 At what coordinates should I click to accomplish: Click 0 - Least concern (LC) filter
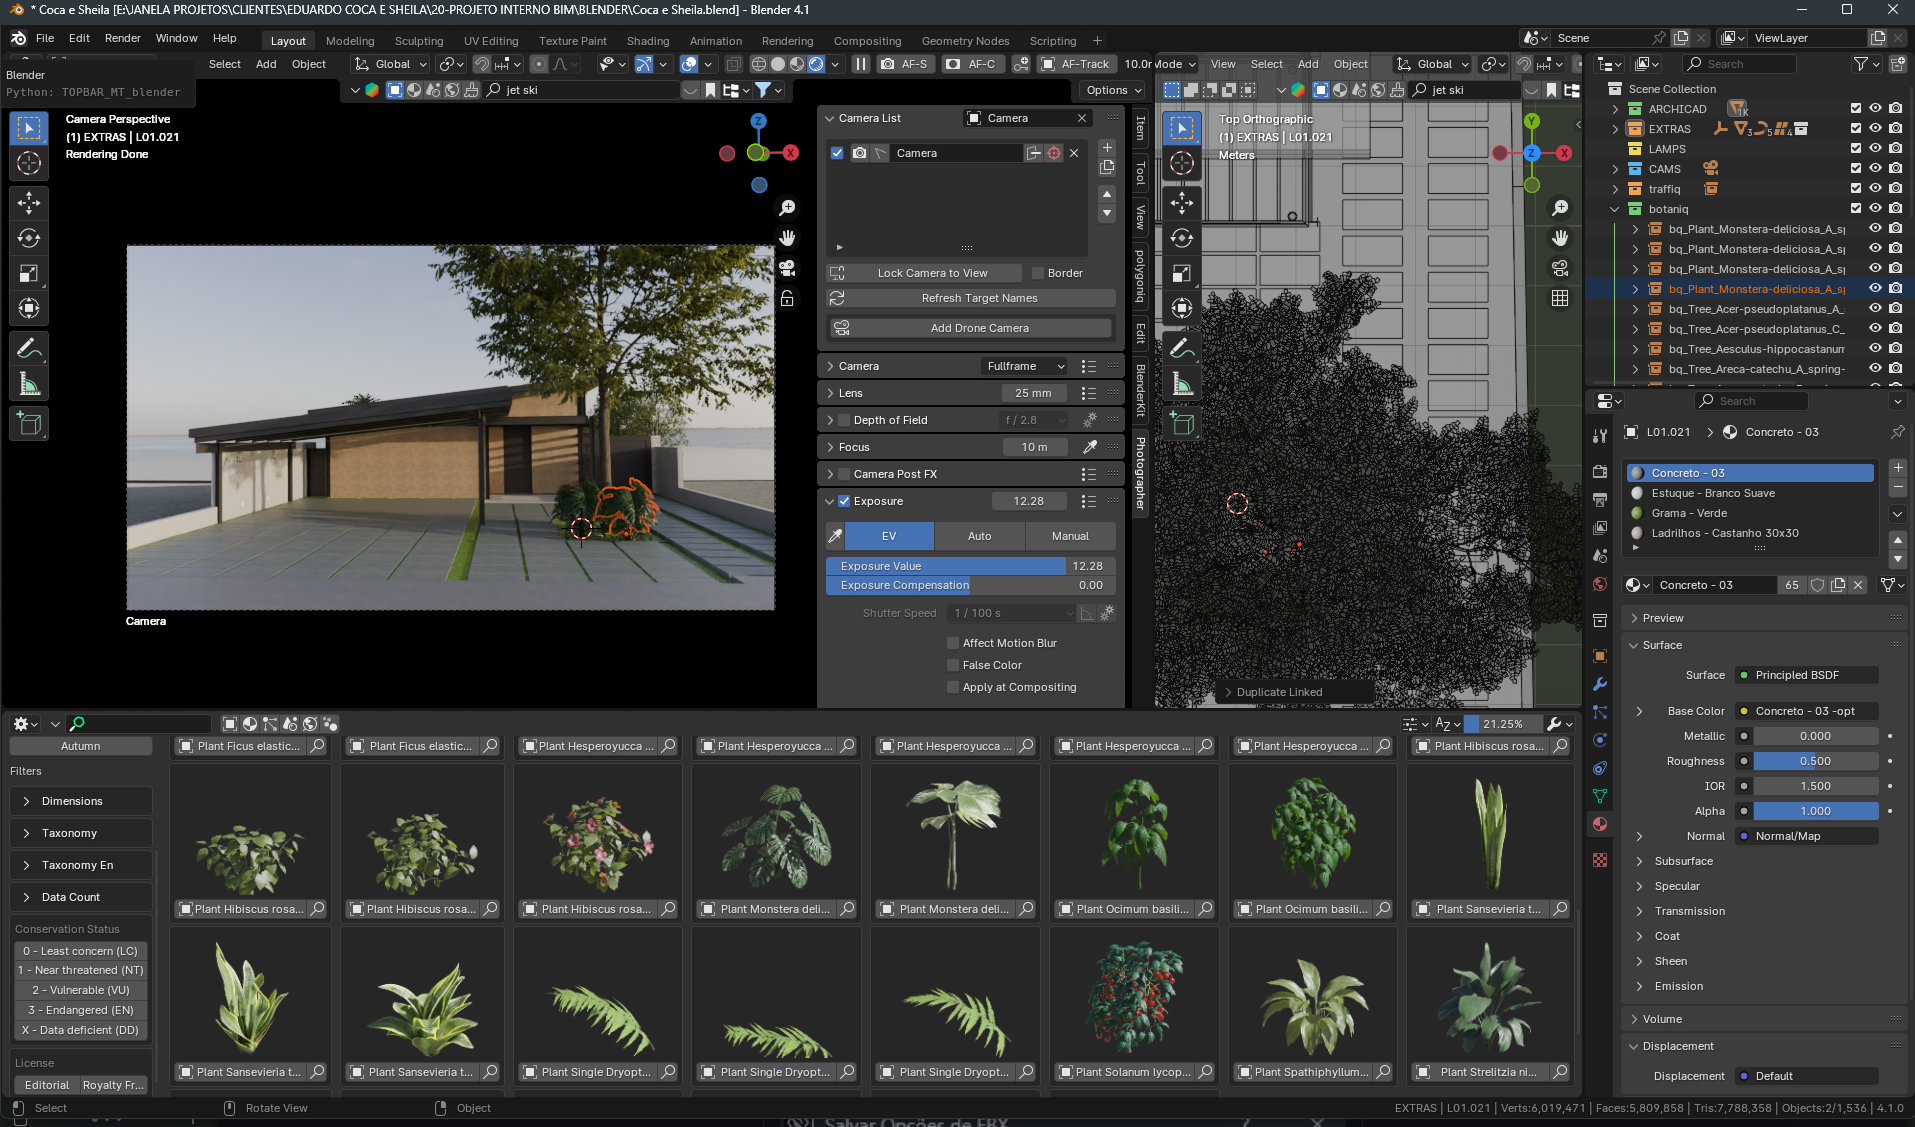(x=81, y=951)
